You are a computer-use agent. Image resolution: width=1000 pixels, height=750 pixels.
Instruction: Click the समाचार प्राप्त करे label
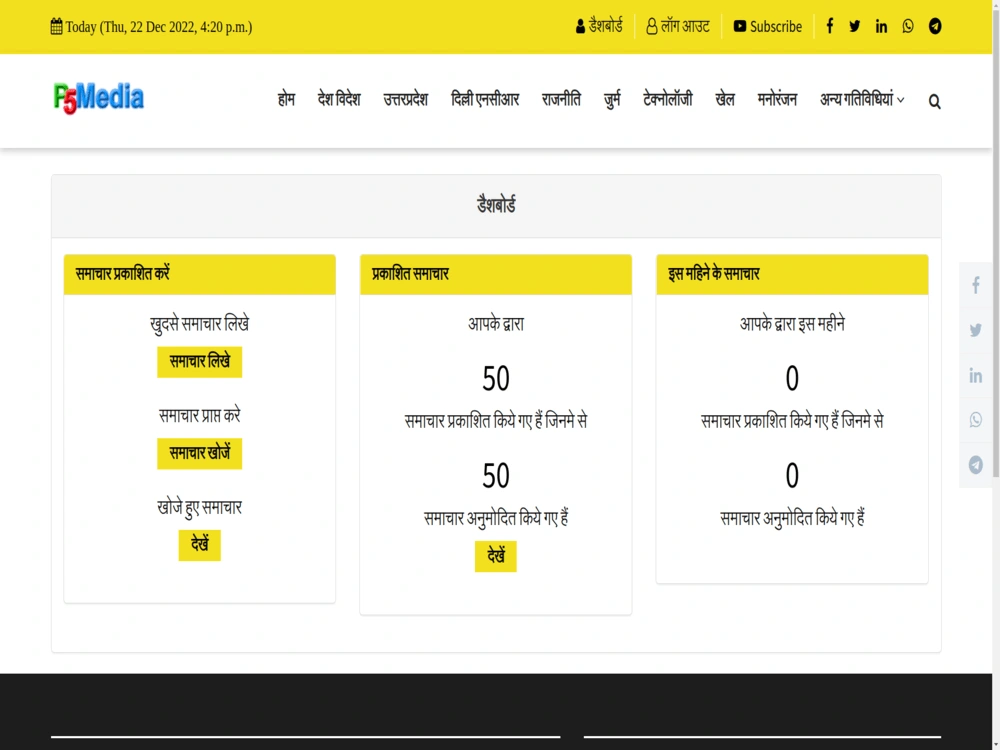[200, 416]
